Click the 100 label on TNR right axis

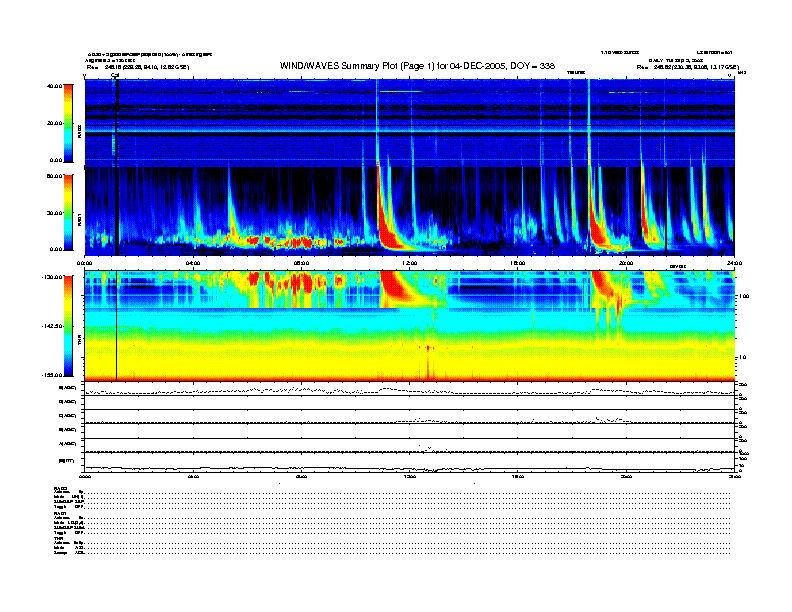click(744, 296)
